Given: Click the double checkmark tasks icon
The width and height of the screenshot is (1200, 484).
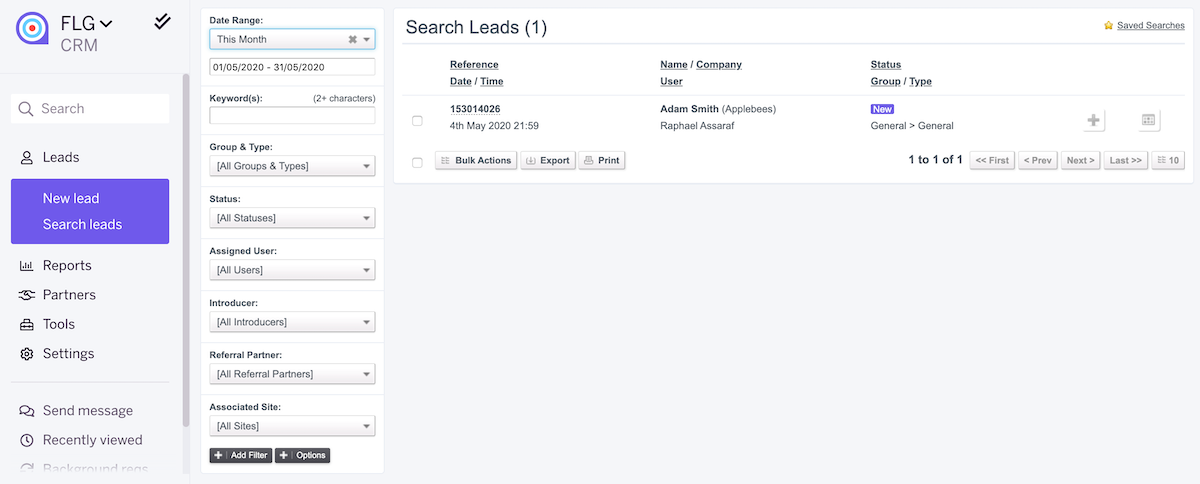Looking at the screenshot, I should click(162, 21).
